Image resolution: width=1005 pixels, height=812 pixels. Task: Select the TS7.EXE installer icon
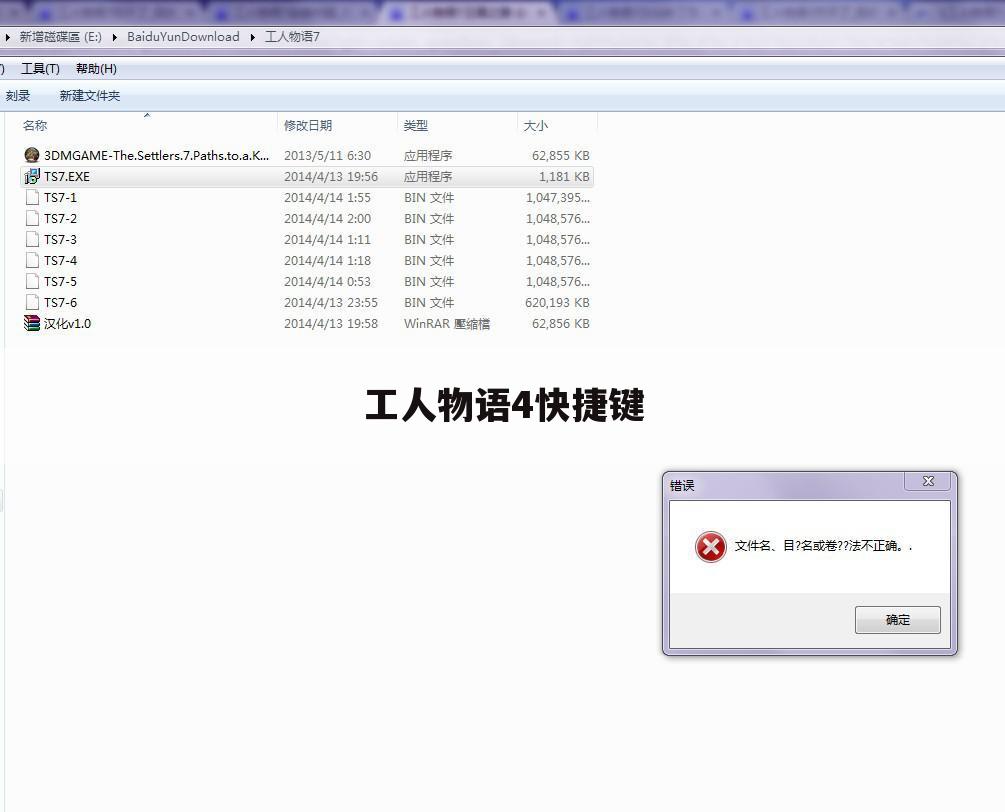tap(31, 176)
